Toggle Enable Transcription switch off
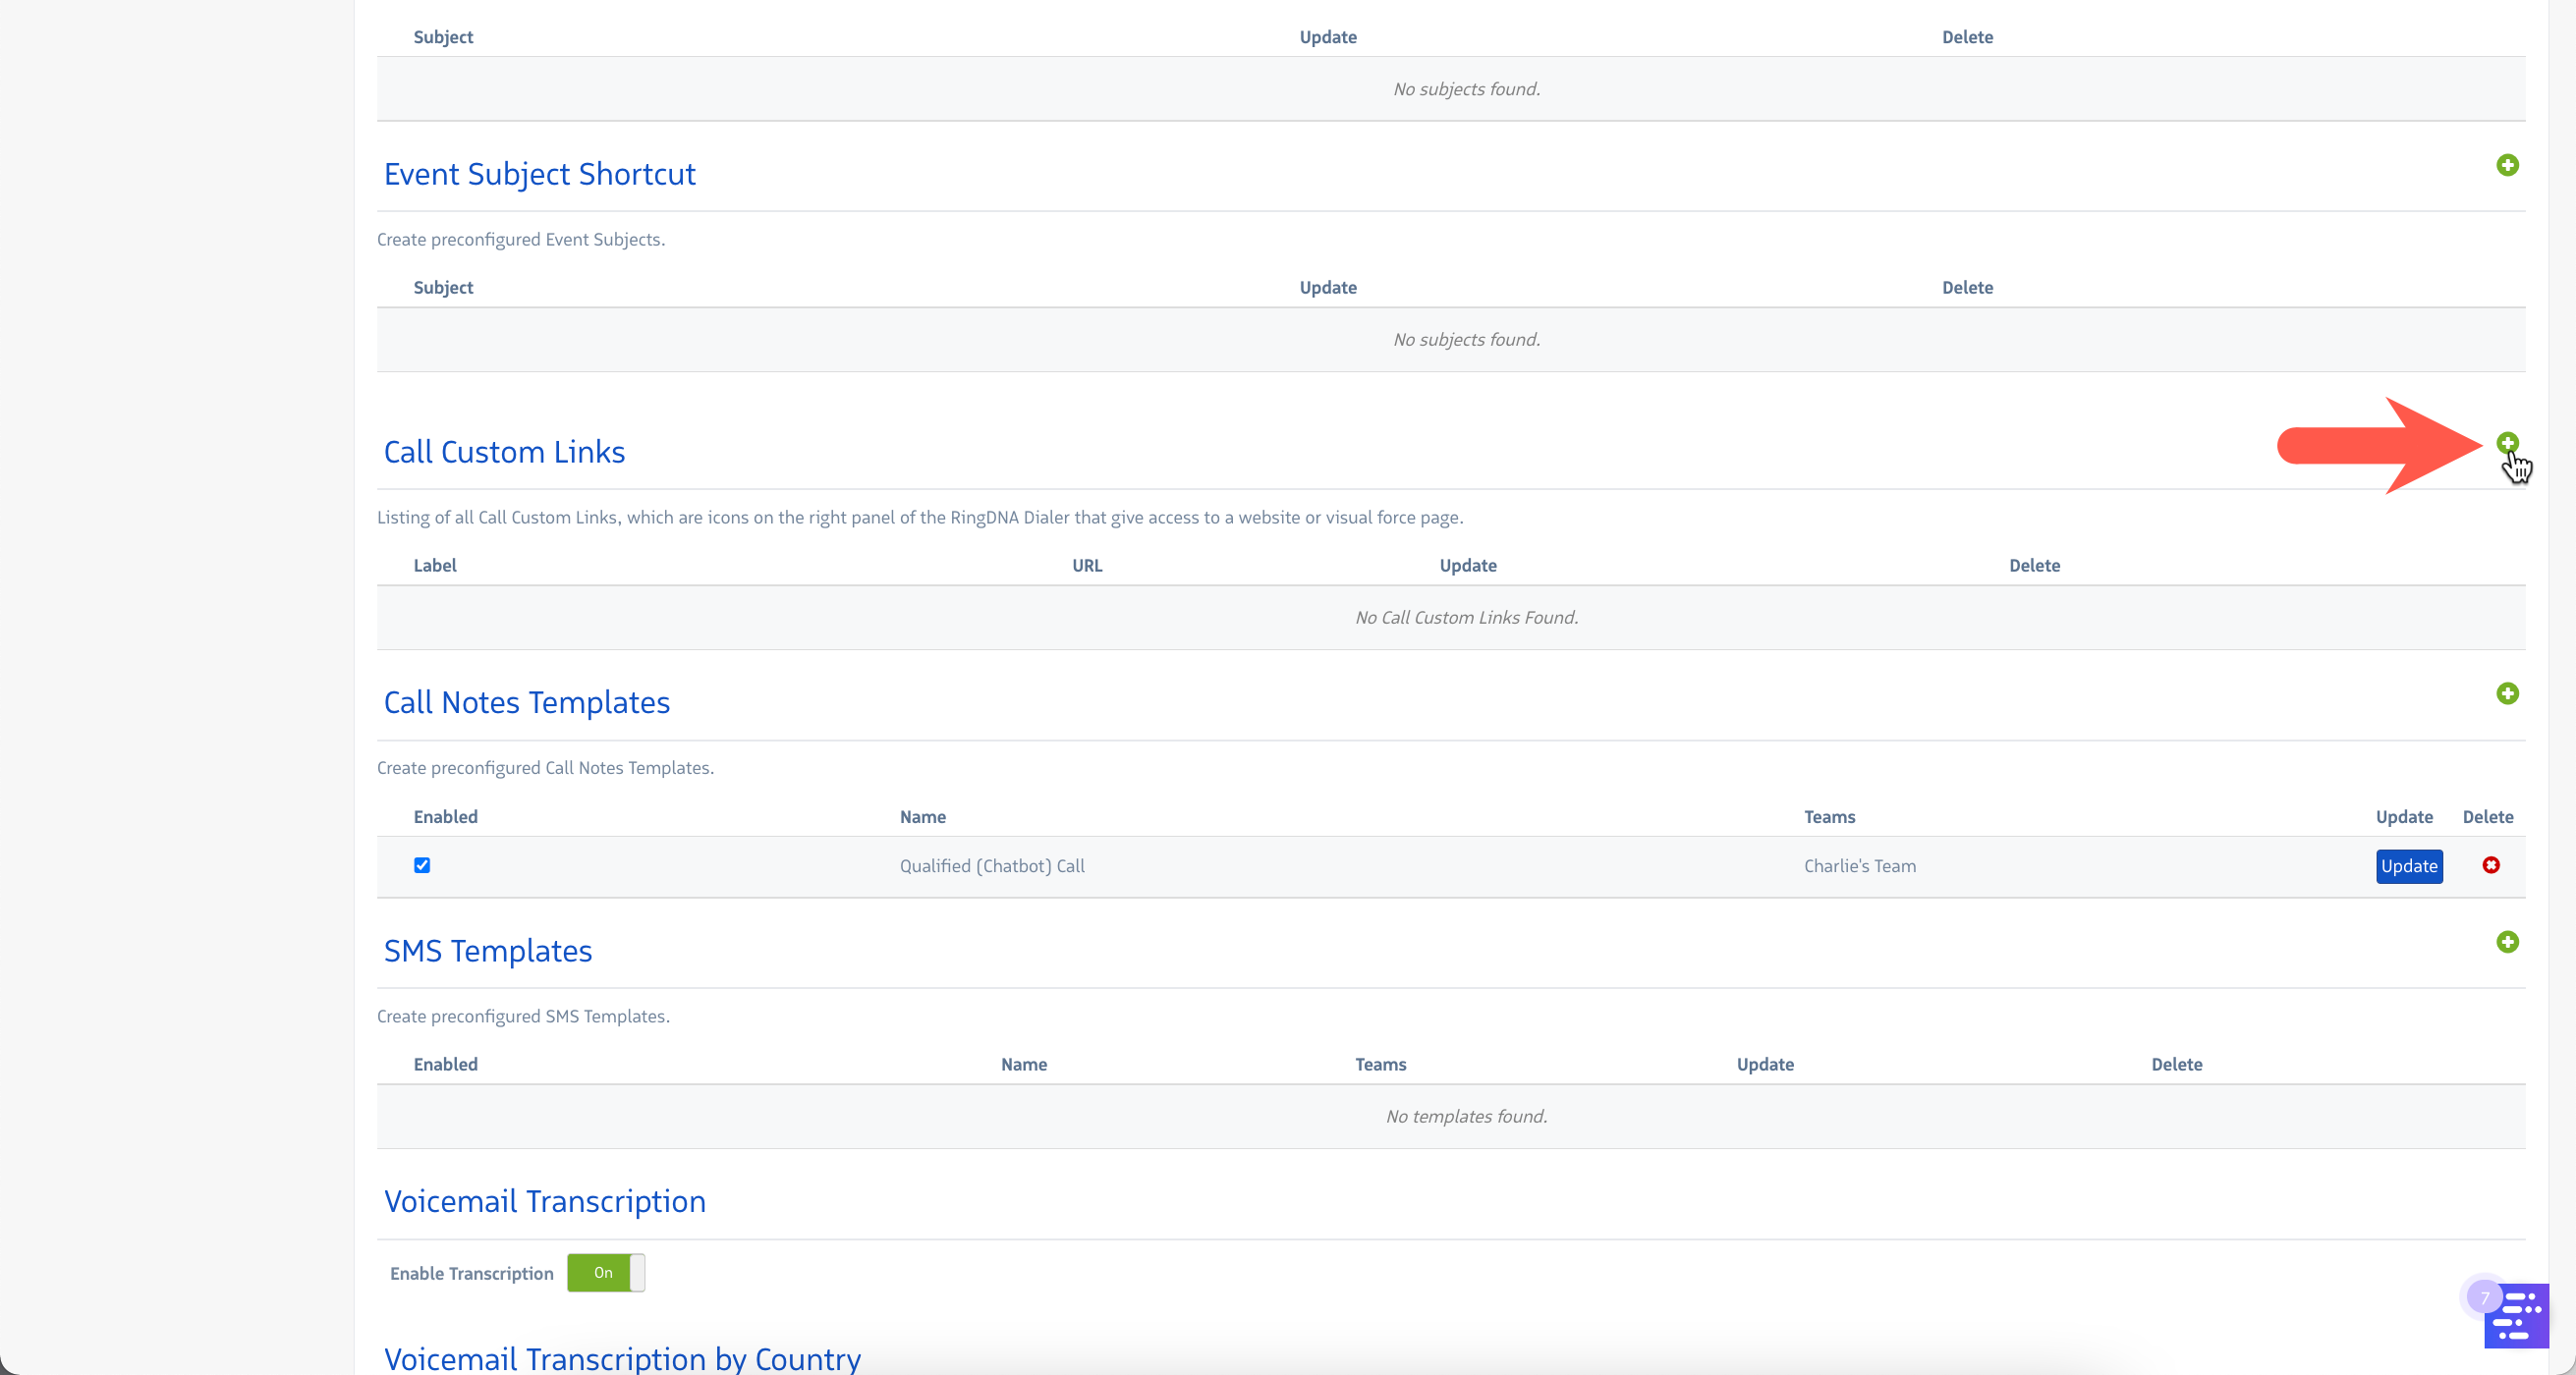This screenshot has height=1375, width=2576. tap(606, 1272)
